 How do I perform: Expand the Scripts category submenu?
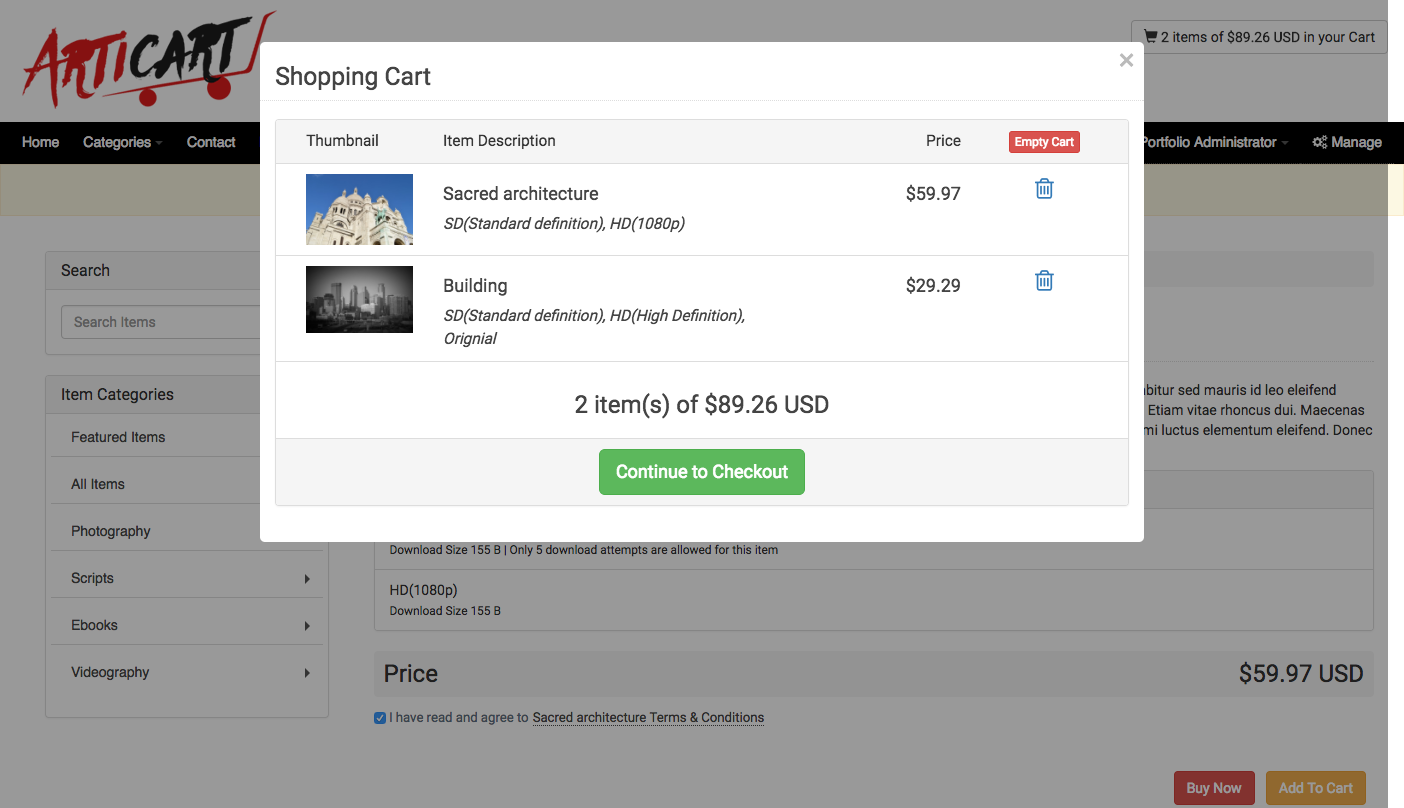(x=307, y=579)
